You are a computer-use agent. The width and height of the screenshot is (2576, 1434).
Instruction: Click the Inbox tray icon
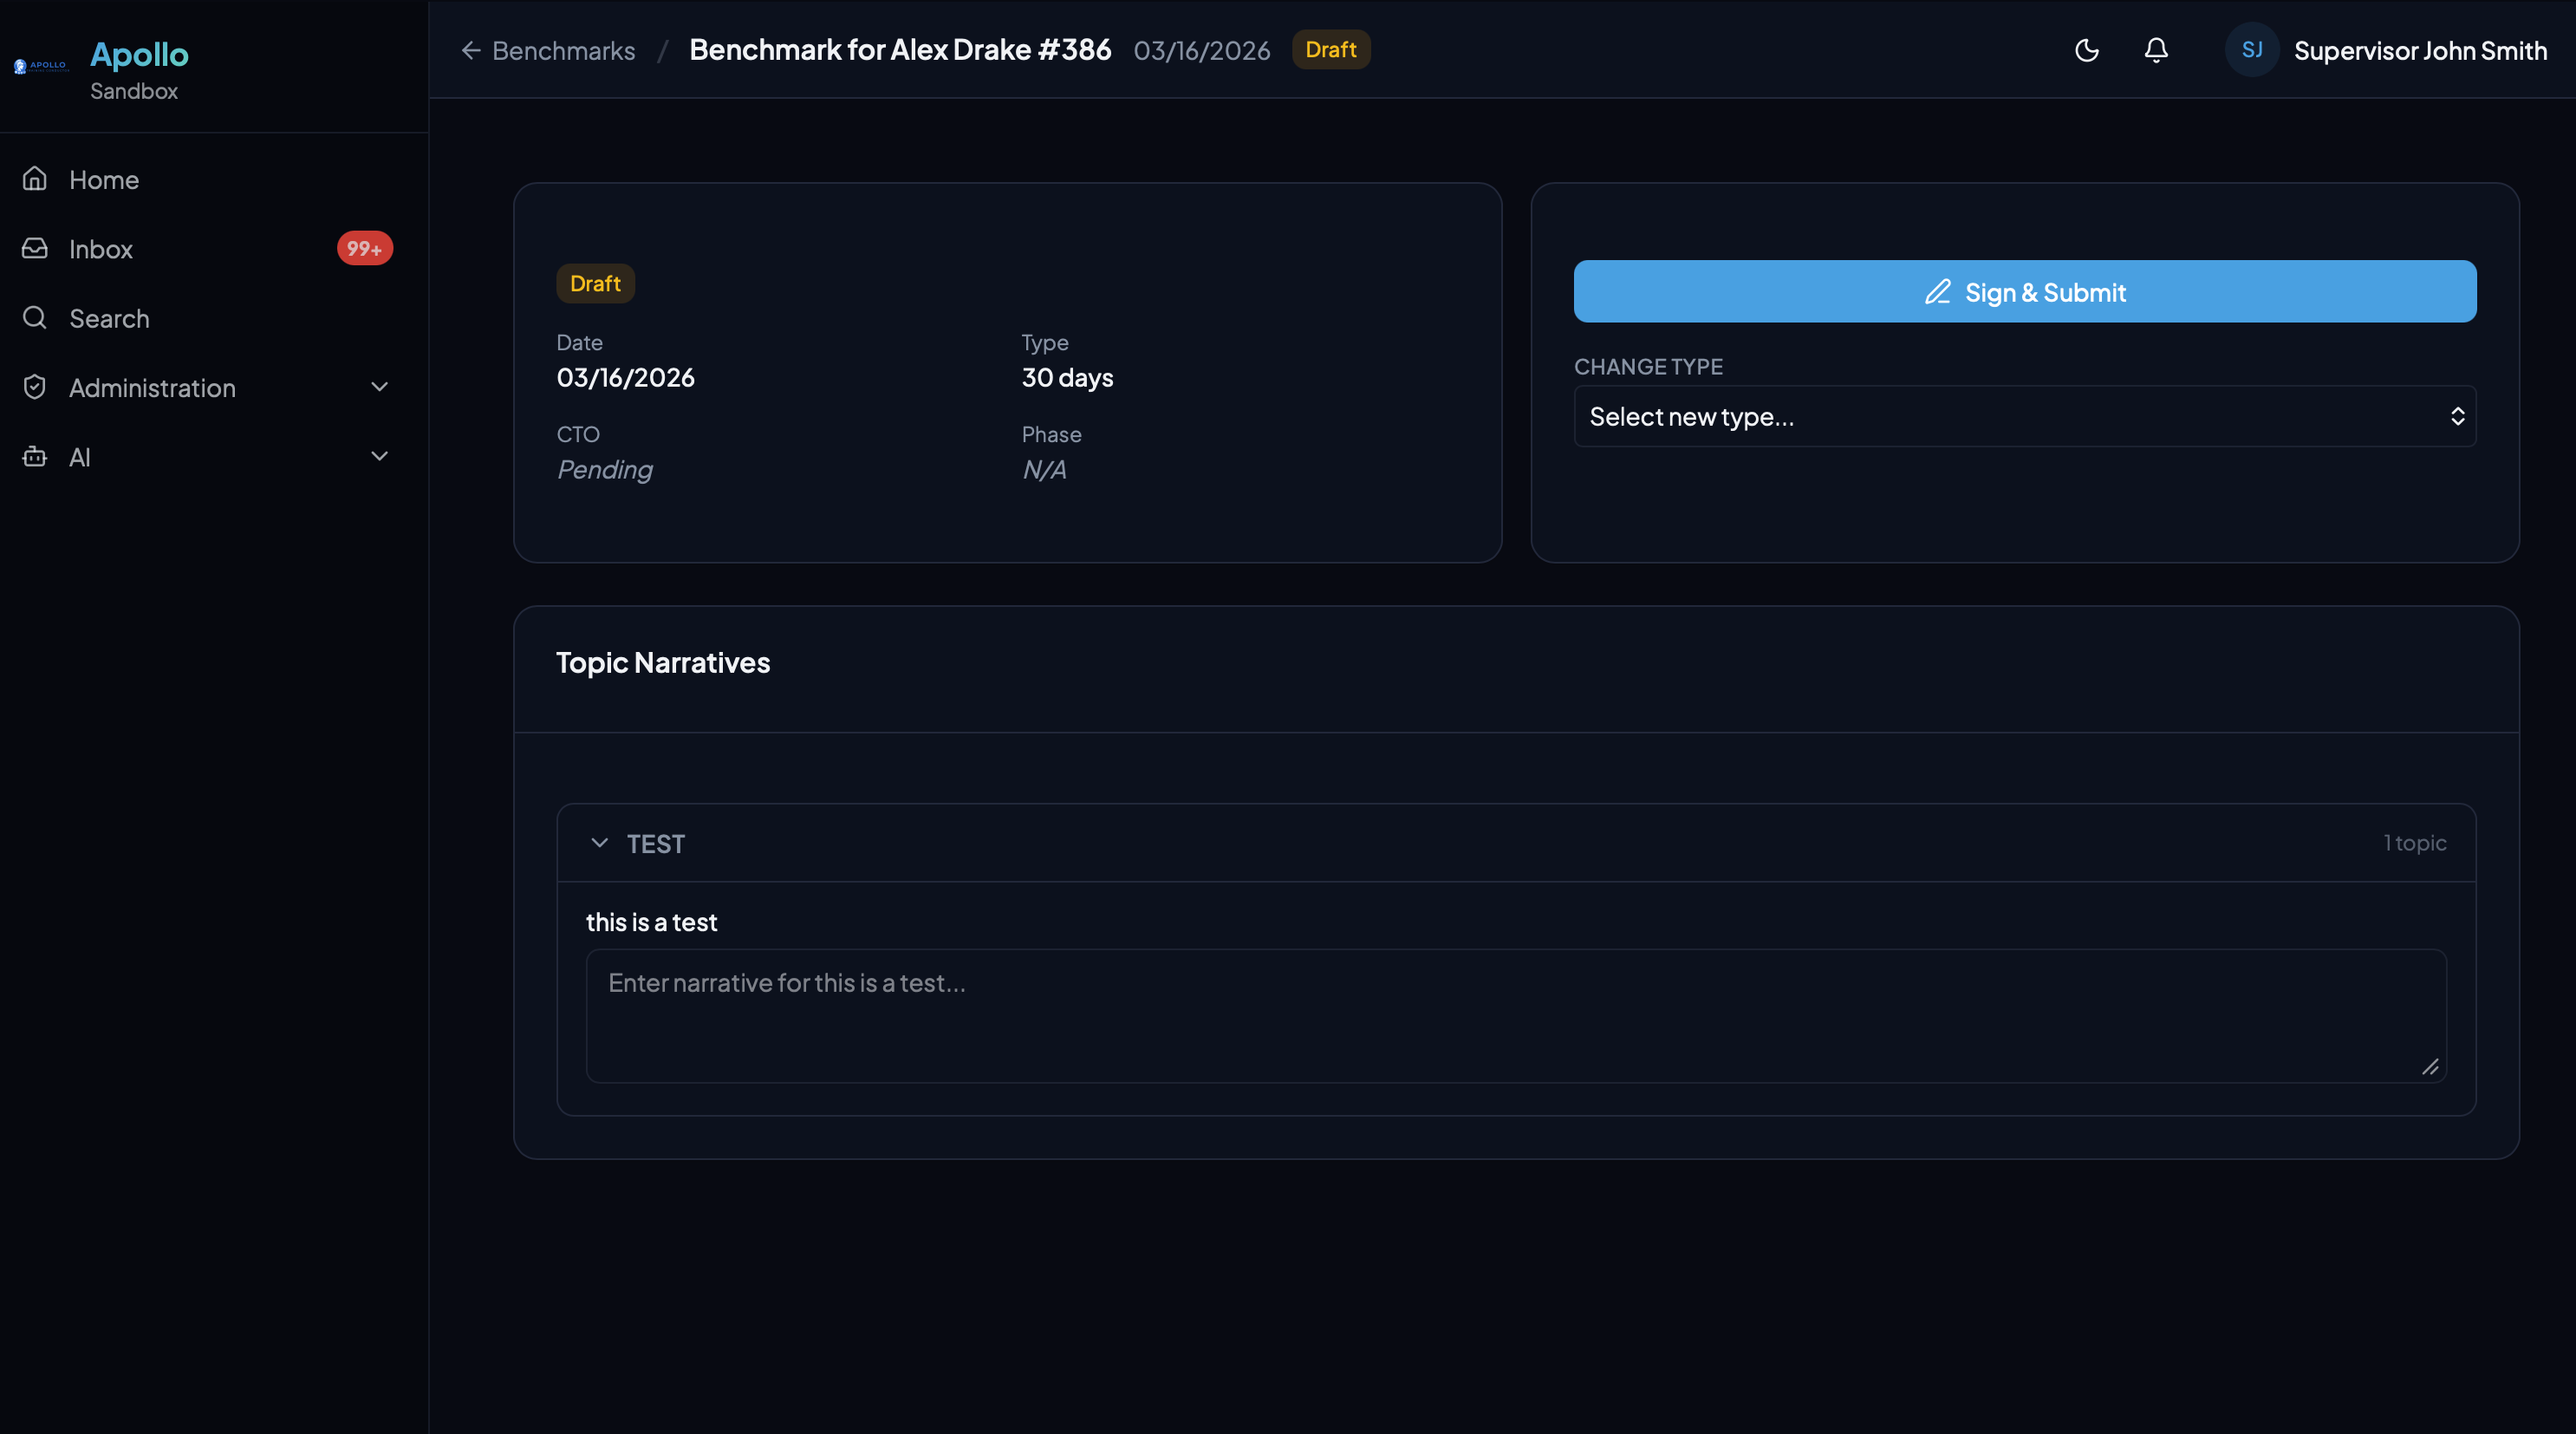35,248
